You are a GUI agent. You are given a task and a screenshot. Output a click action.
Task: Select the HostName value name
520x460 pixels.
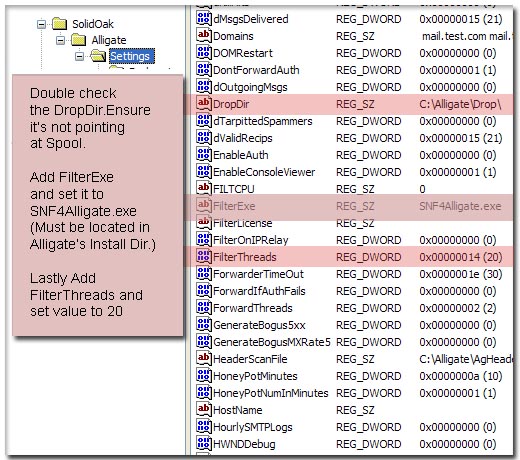(x=238, y=410)
